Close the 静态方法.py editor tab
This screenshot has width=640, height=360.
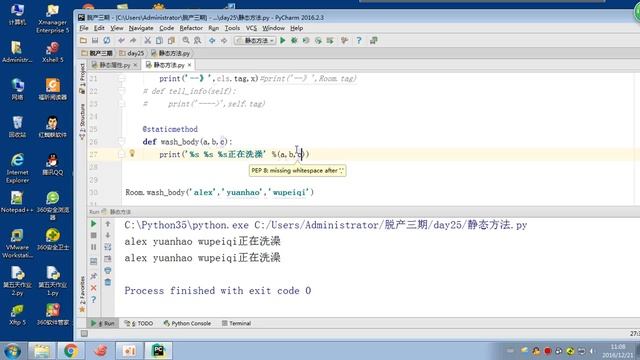pyautogui.click(x=189, y=65)
